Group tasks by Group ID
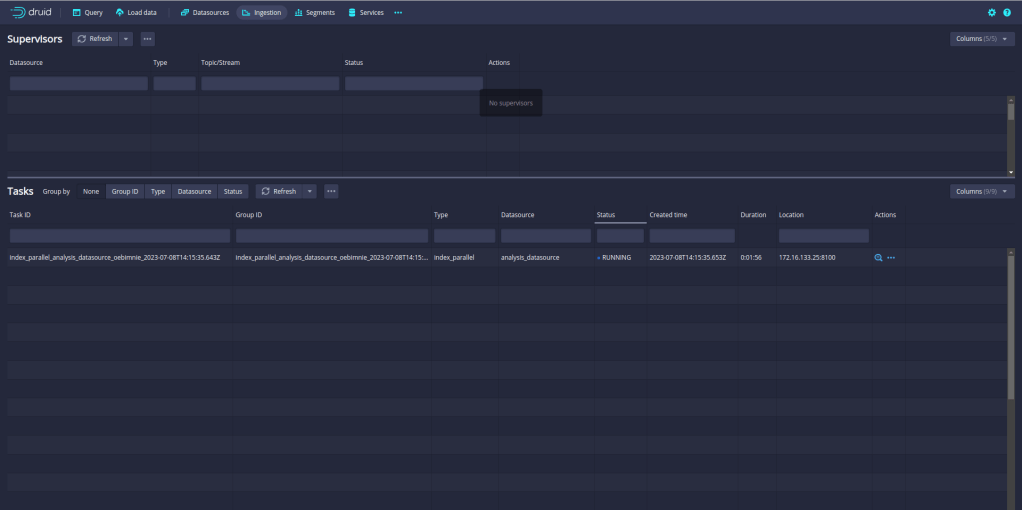This screenshot has width=1022, height=510. click(125, 191)
